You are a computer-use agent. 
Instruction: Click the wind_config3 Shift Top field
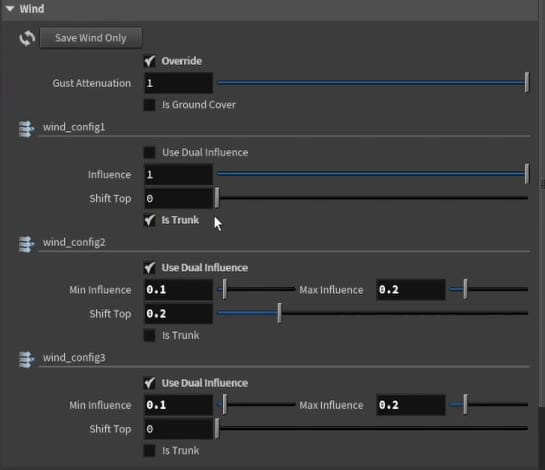click(x=178, y=429)
